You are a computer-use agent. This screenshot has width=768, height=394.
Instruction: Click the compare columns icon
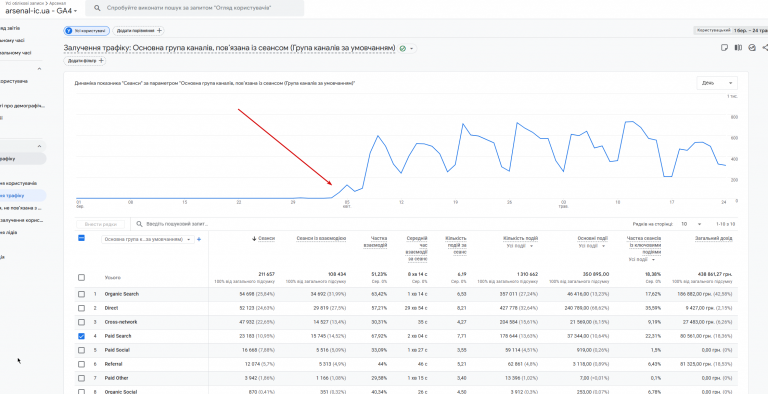[738, 48]
